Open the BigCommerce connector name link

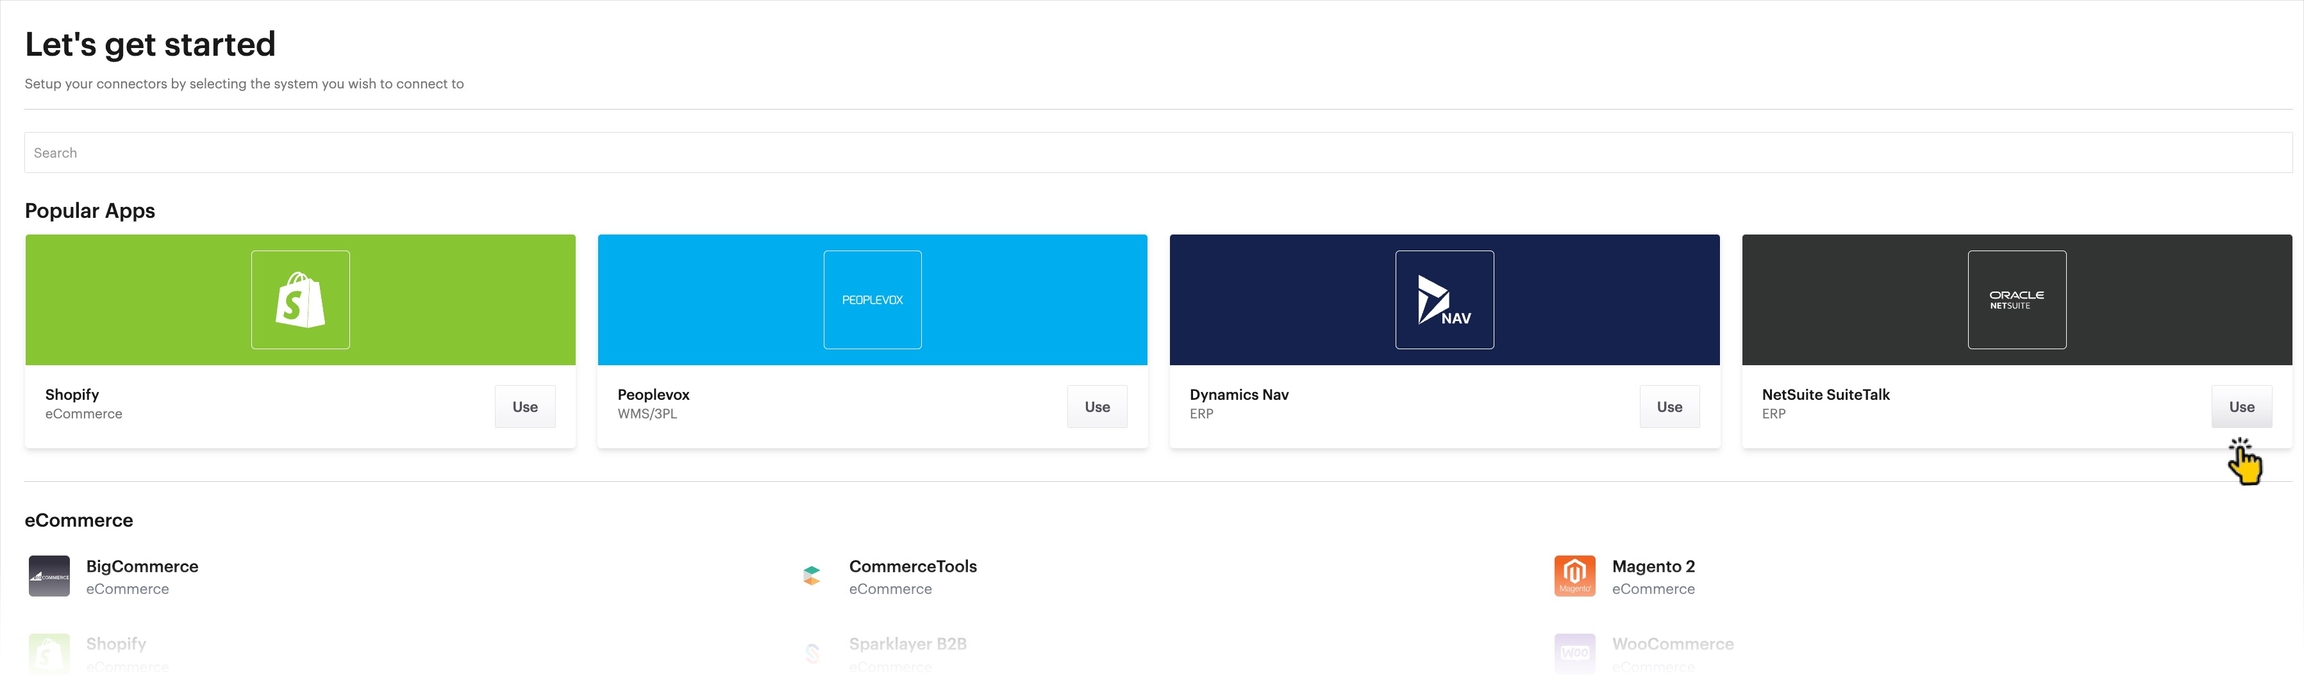point(142,566)
